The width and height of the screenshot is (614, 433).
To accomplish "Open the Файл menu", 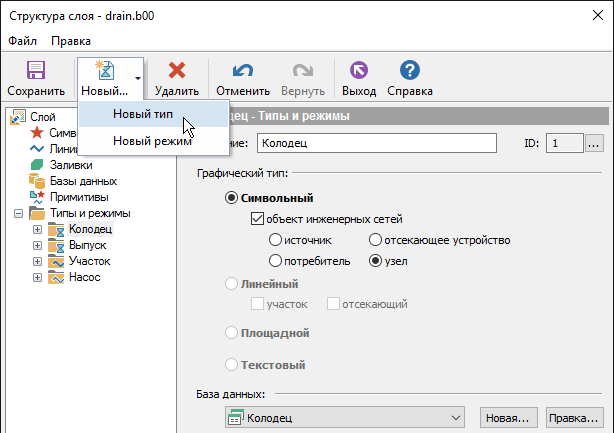I will tap(23, 41).
